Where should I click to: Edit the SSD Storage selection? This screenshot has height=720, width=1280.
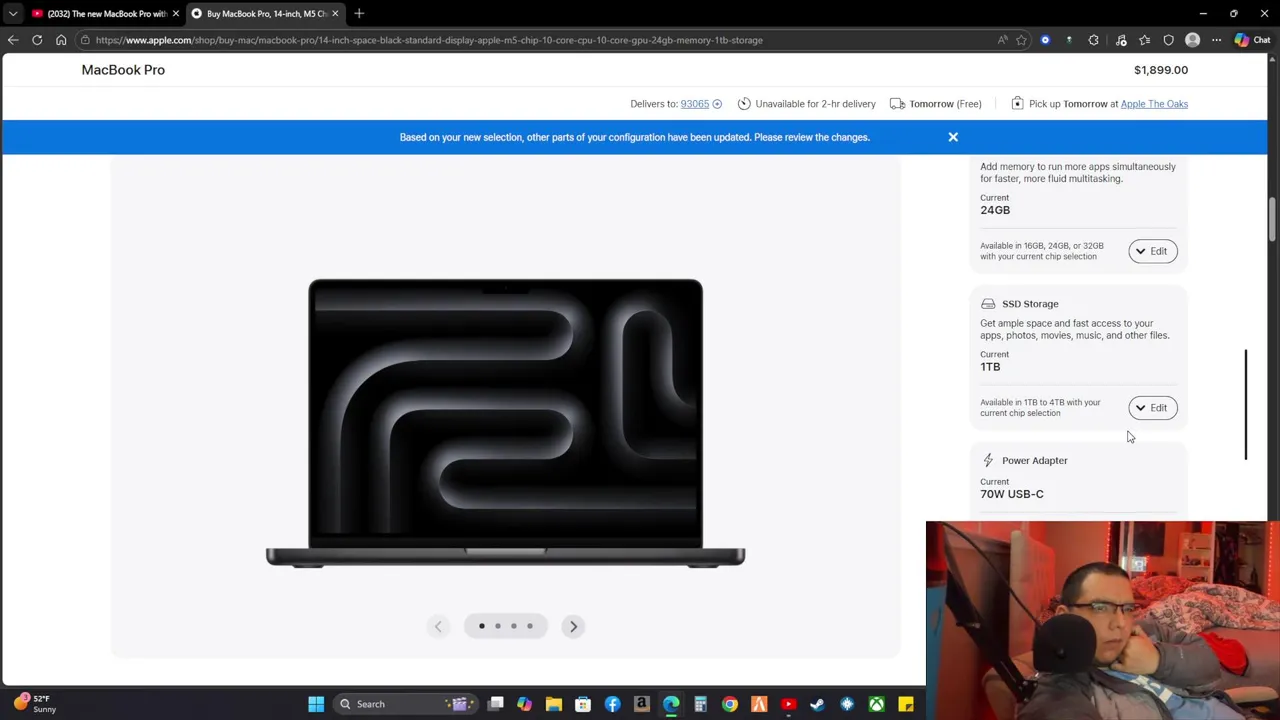pos(1152,408)
